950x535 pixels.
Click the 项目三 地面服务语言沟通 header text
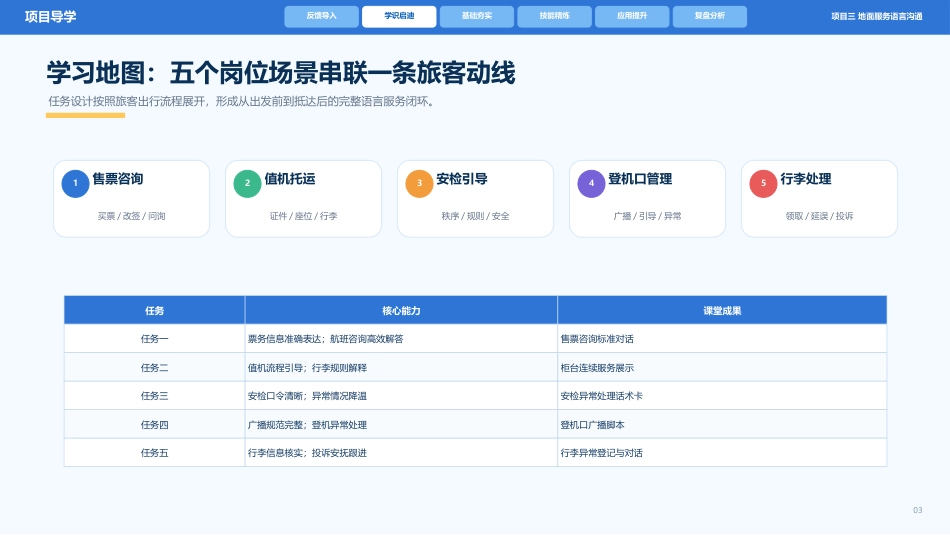click(x=877, y=16)
